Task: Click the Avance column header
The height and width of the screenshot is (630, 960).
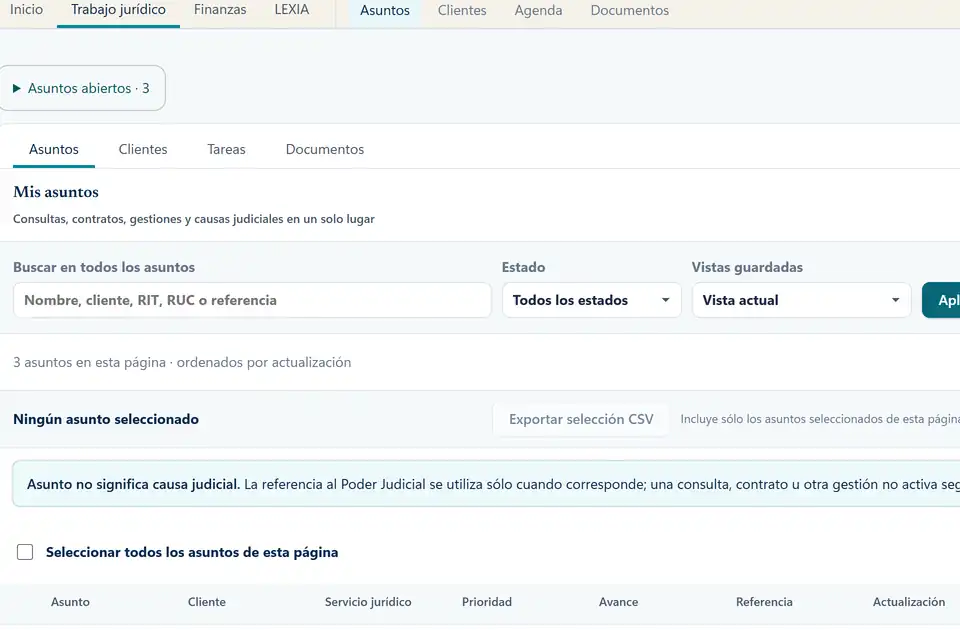Action: pos(618,602)
